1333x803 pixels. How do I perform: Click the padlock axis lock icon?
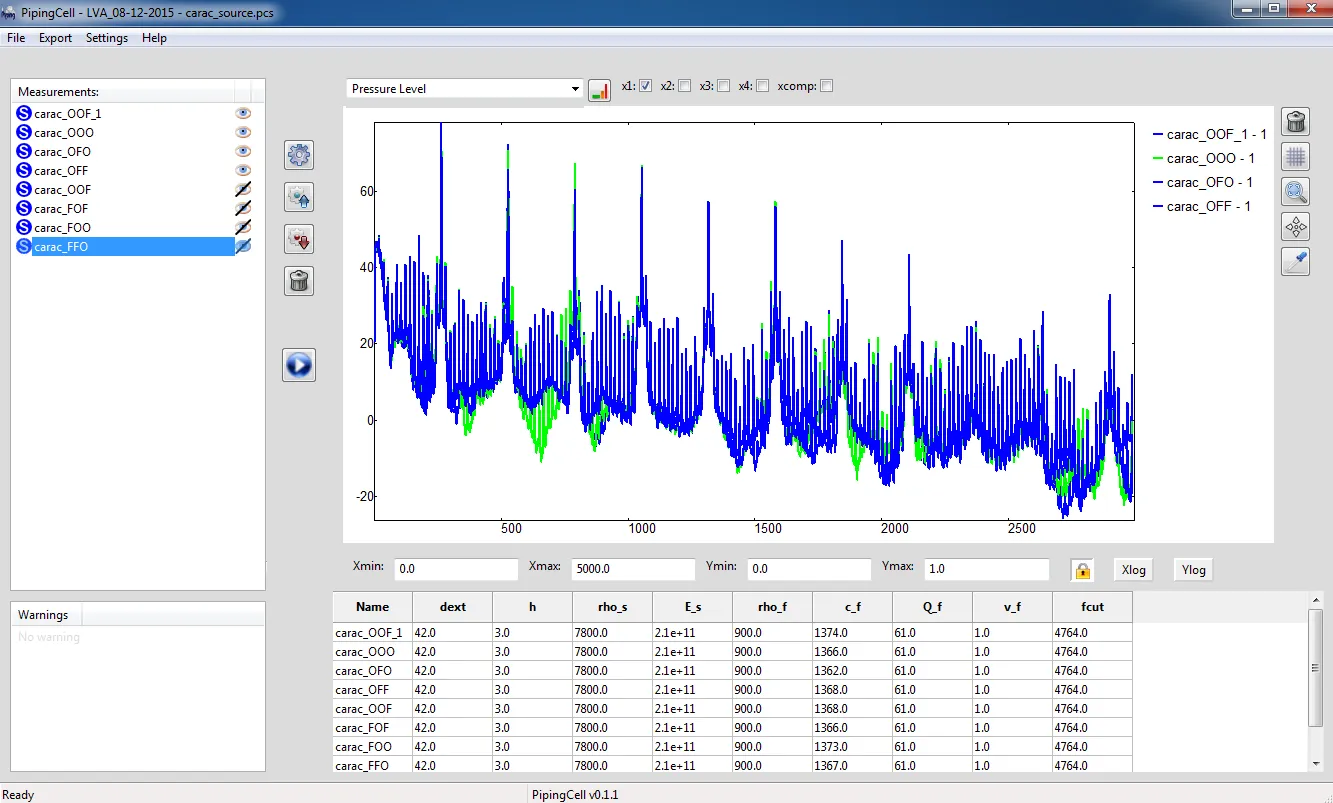coord(1082,570)
